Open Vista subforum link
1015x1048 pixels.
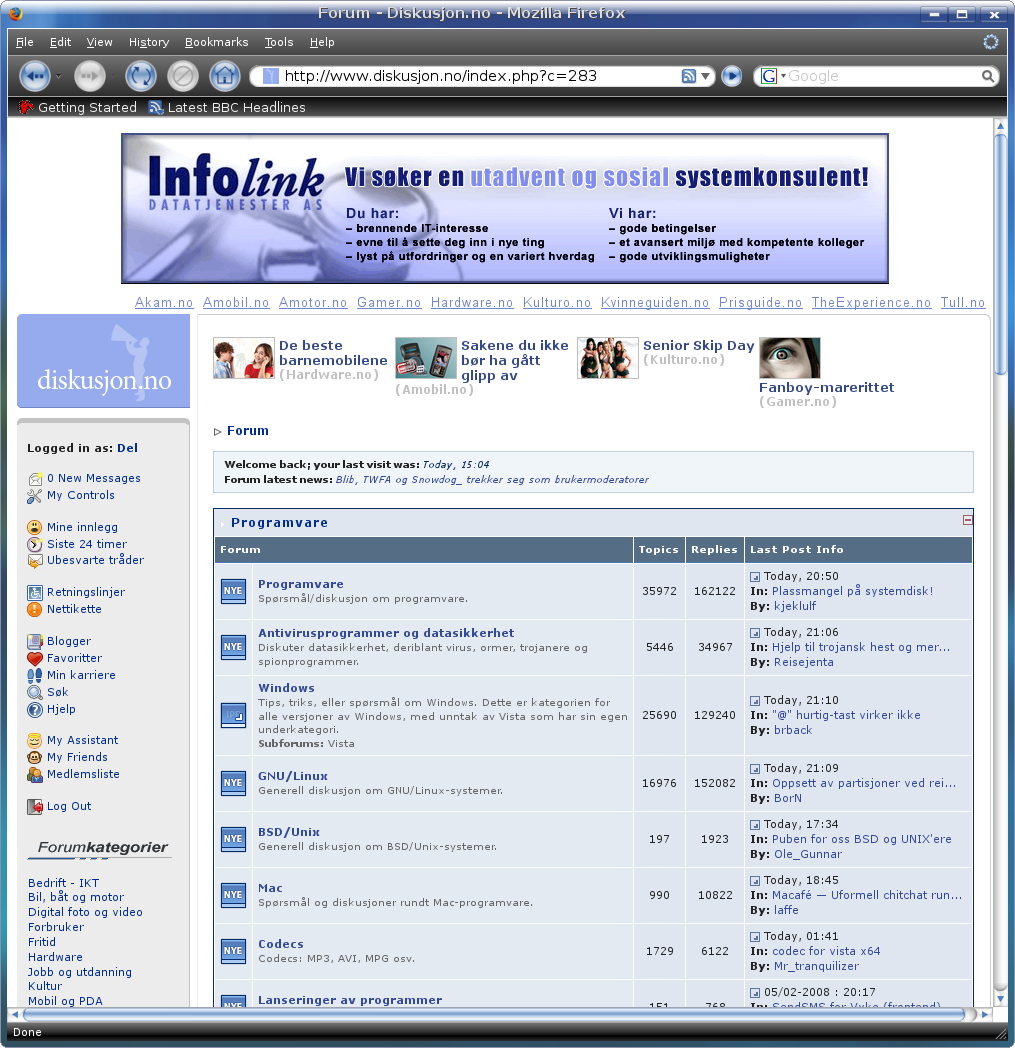341,744
